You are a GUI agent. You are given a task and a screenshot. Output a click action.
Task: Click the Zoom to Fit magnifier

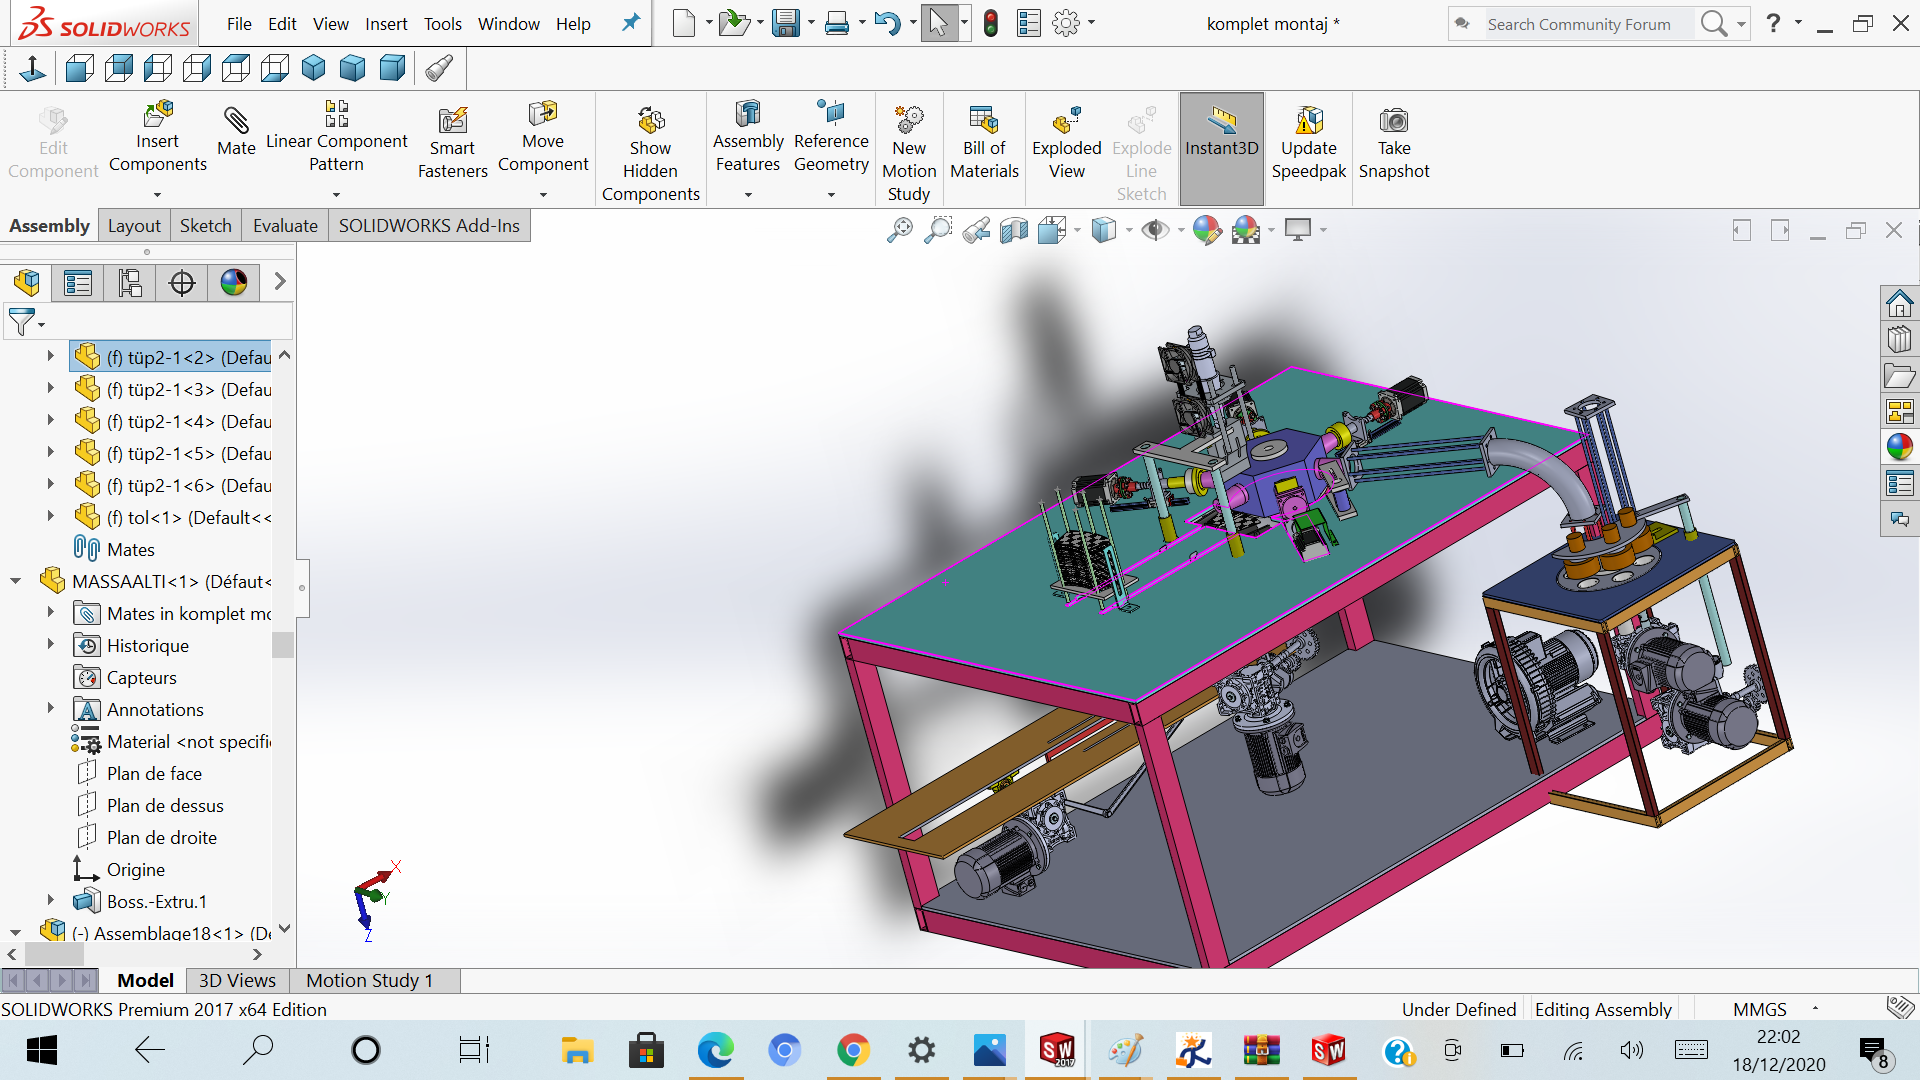point(900,230)
